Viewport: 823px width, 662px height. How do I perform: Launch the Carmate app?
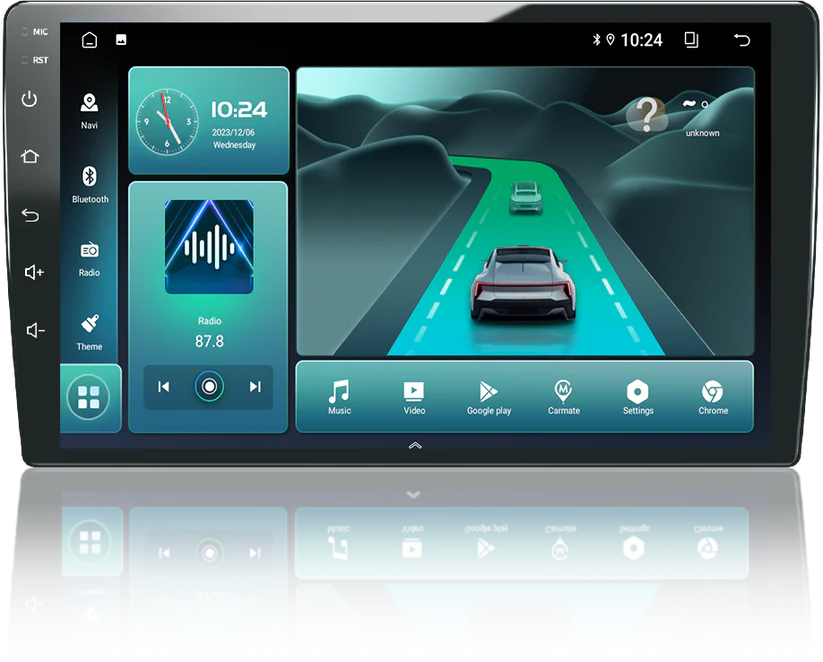point(563,396)
